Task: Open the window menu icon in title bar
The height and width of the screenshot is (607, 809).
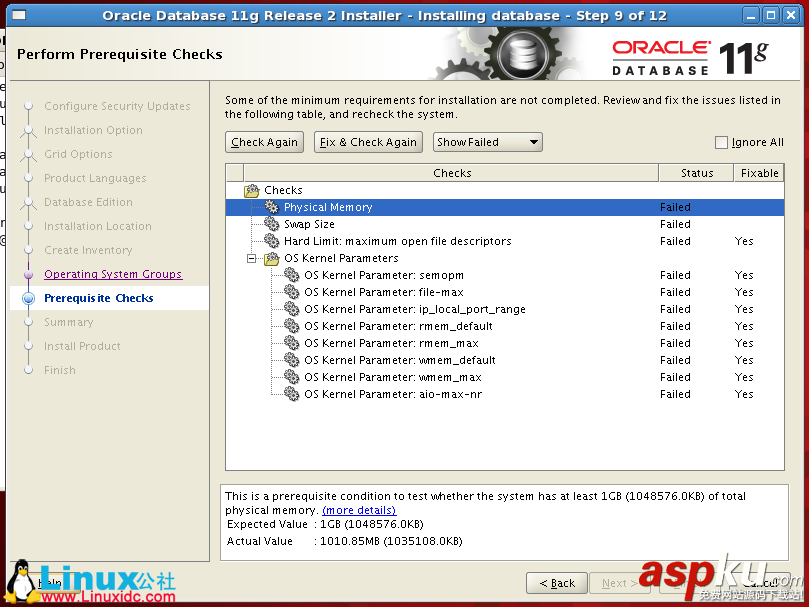Action: coord(19,15)
